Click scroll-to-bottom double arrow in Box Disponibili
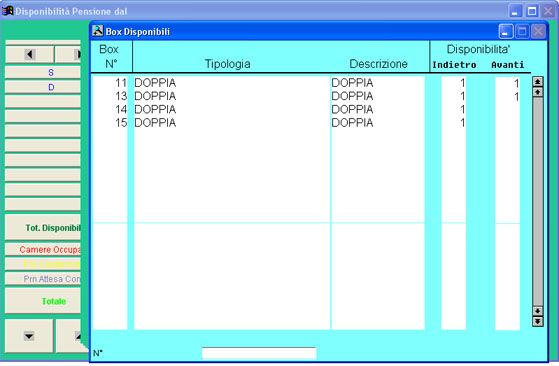Viewport: 559px width, 366px height. (538, 321)
